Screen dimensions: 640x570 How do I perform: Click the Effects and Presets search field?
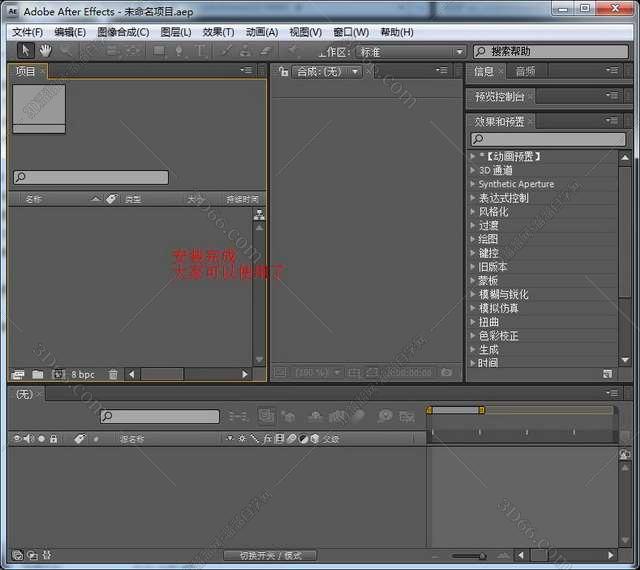[548, 139]
